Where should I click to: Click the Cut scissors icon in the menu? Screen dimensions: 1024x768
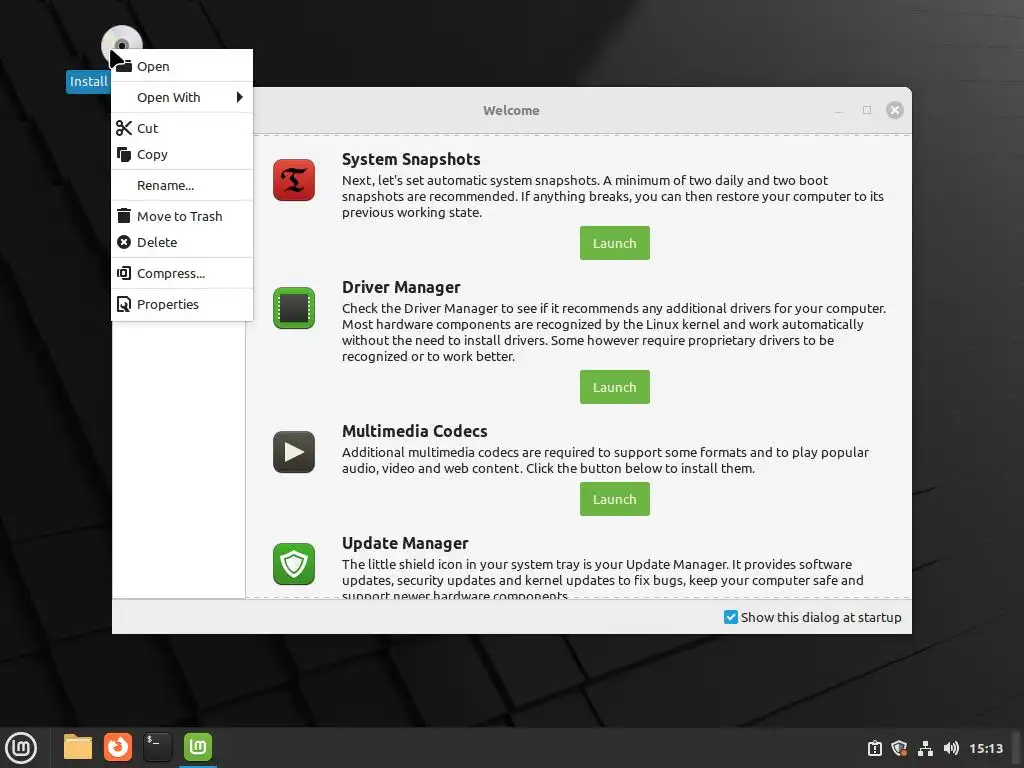pos(124,128)
